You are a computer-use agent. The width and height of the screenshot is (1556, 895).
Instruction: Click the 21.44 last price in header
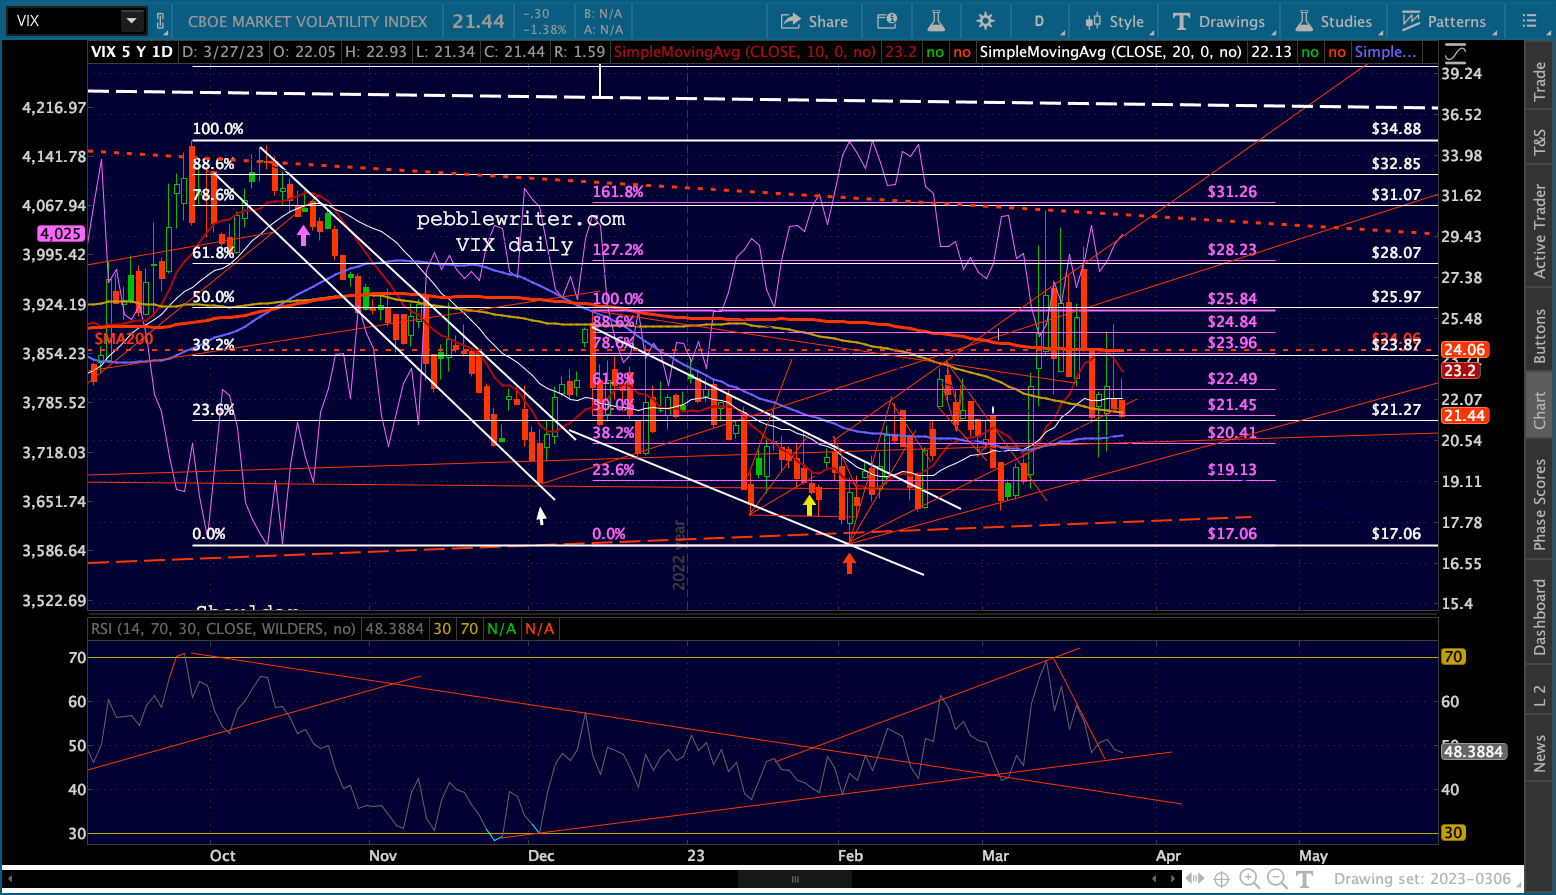[478, 21]
